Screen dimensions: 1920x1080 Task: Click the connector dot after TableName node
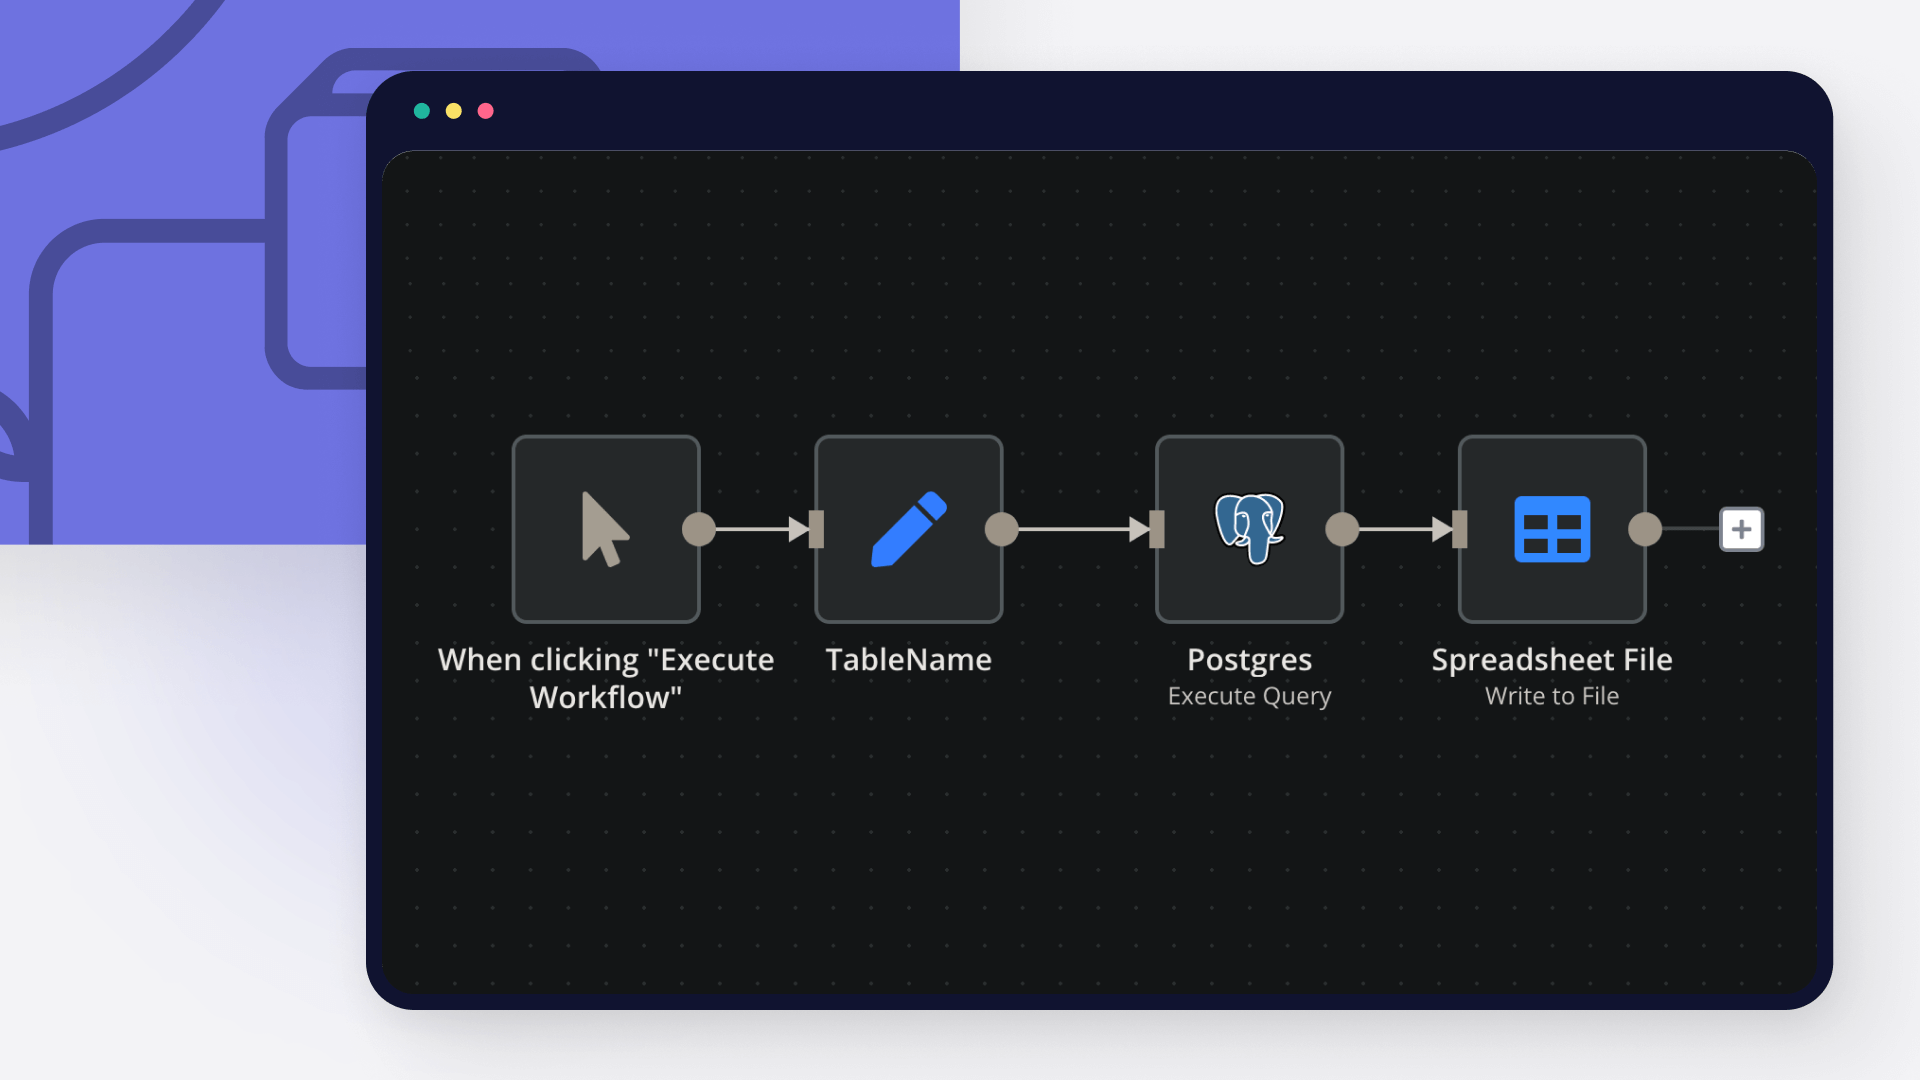(x=1004, y=529)
